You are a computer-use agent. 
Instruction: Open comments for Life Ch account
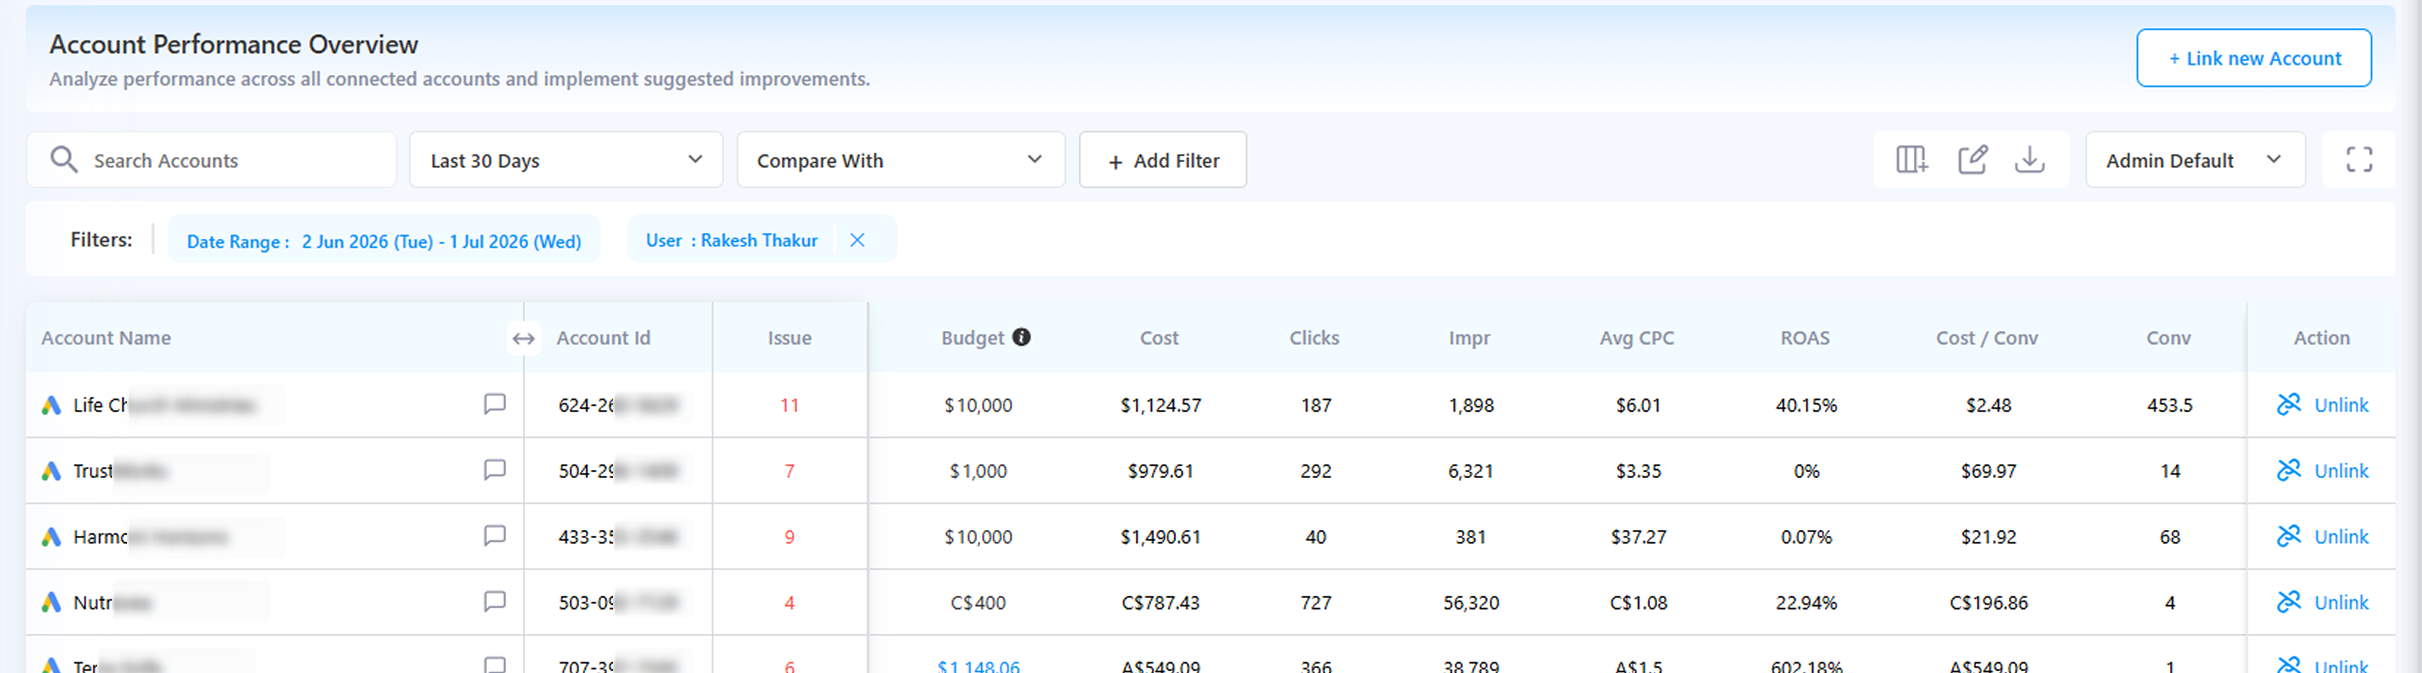coord(494,404)
